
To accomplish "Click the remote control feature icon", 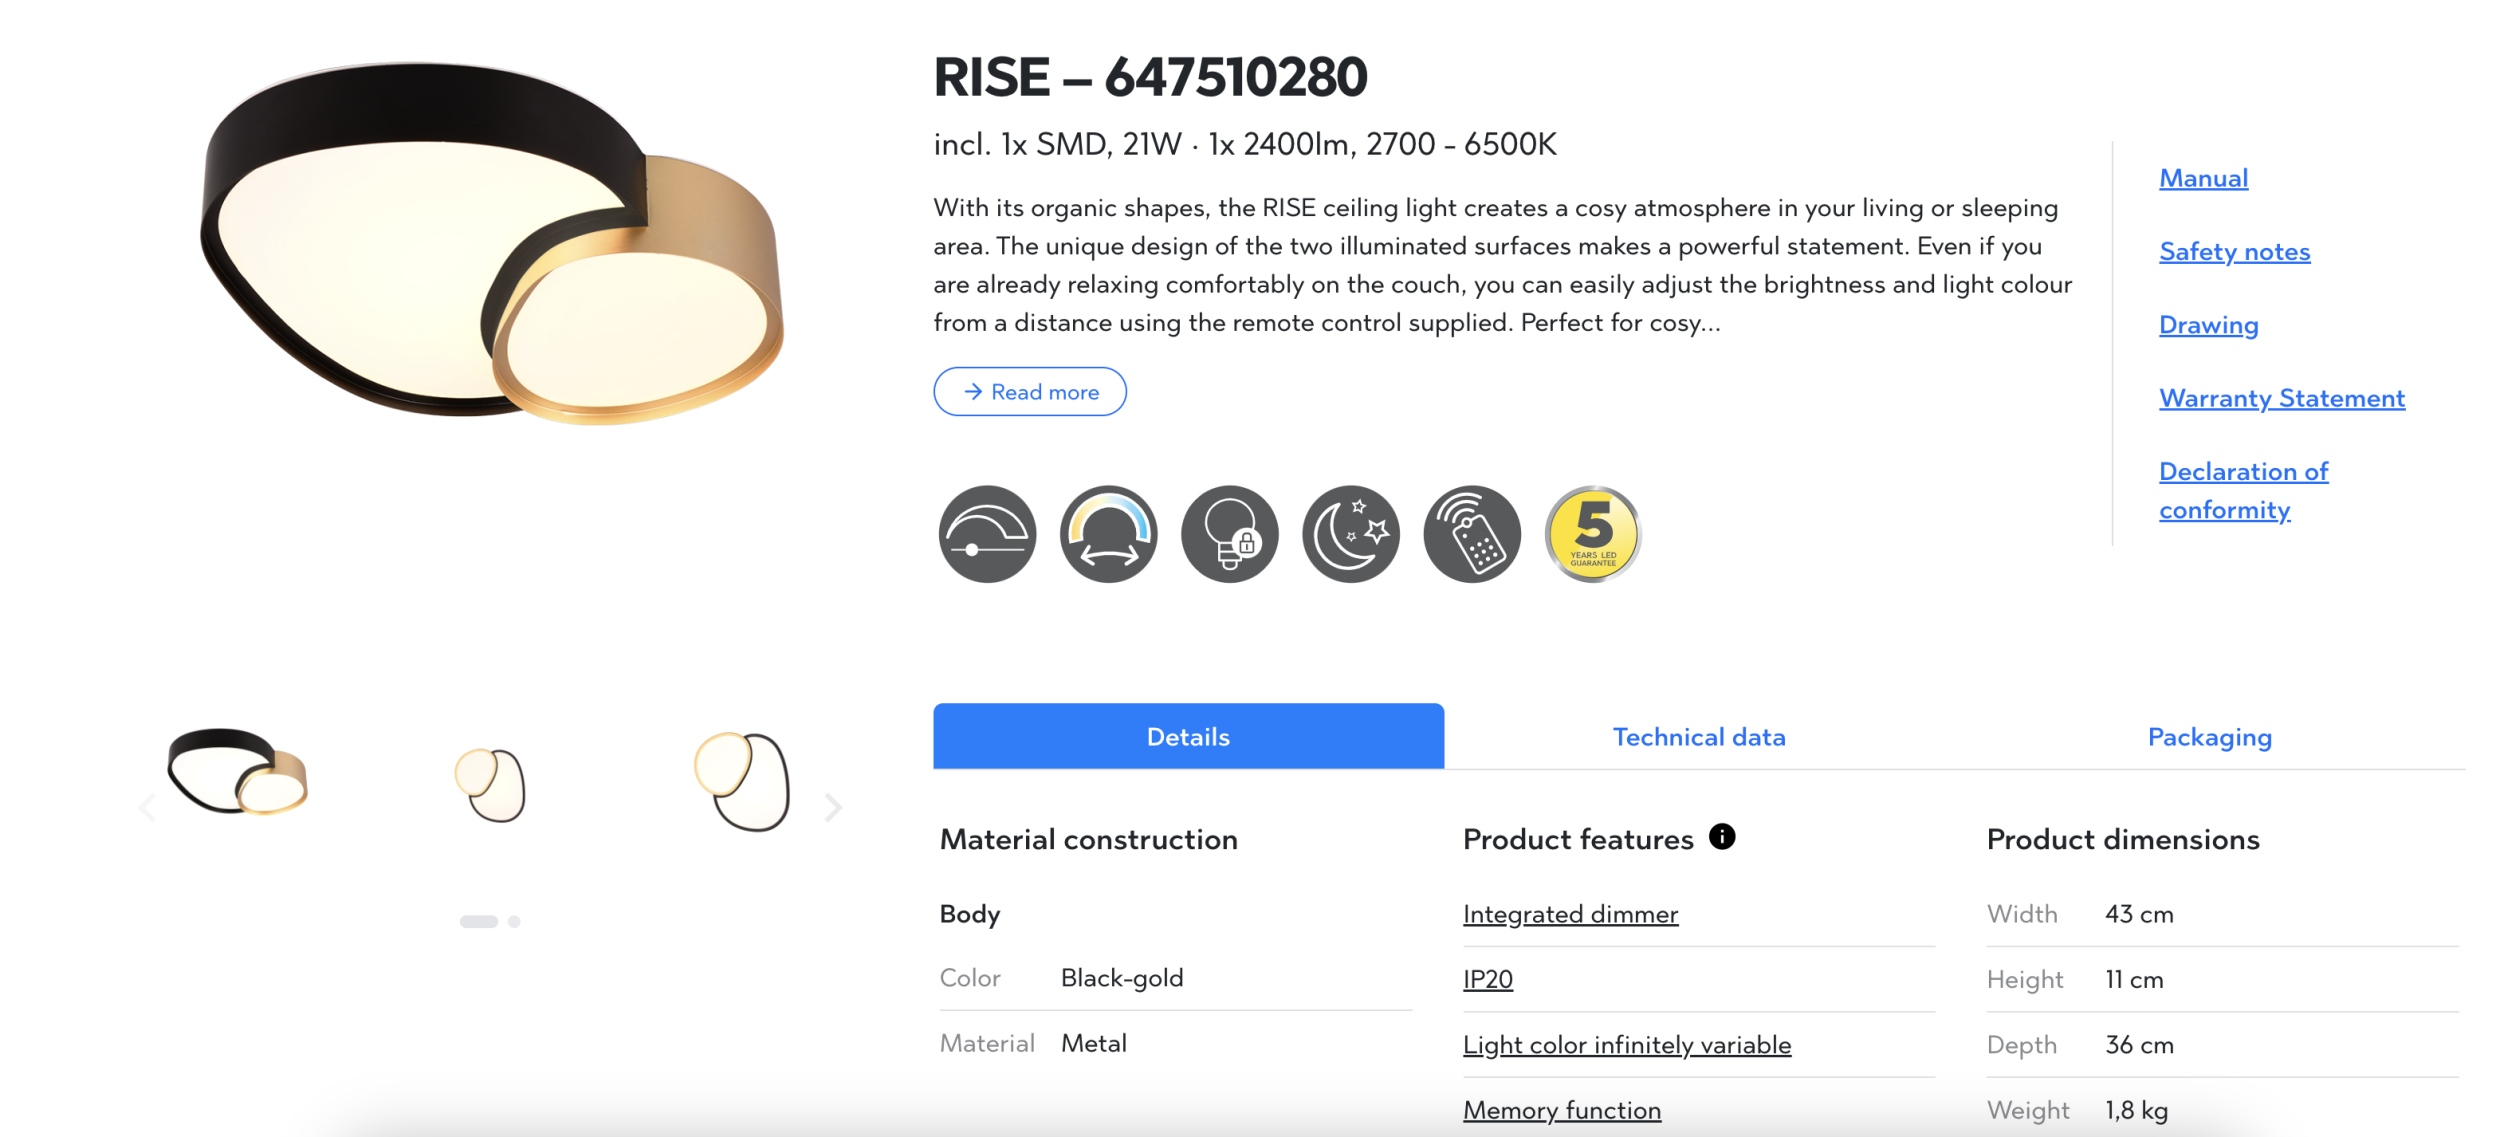I will (x=1471, y=534).
